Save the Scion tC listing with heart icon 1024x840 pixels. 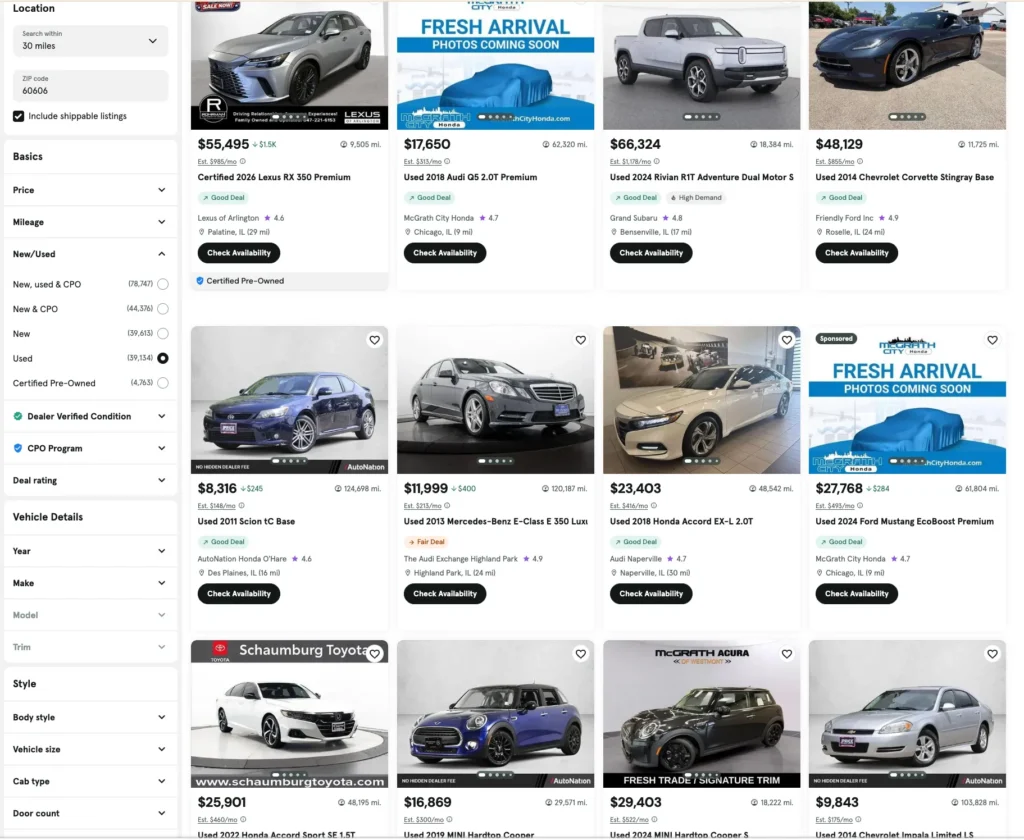click(x=374, y=340)
